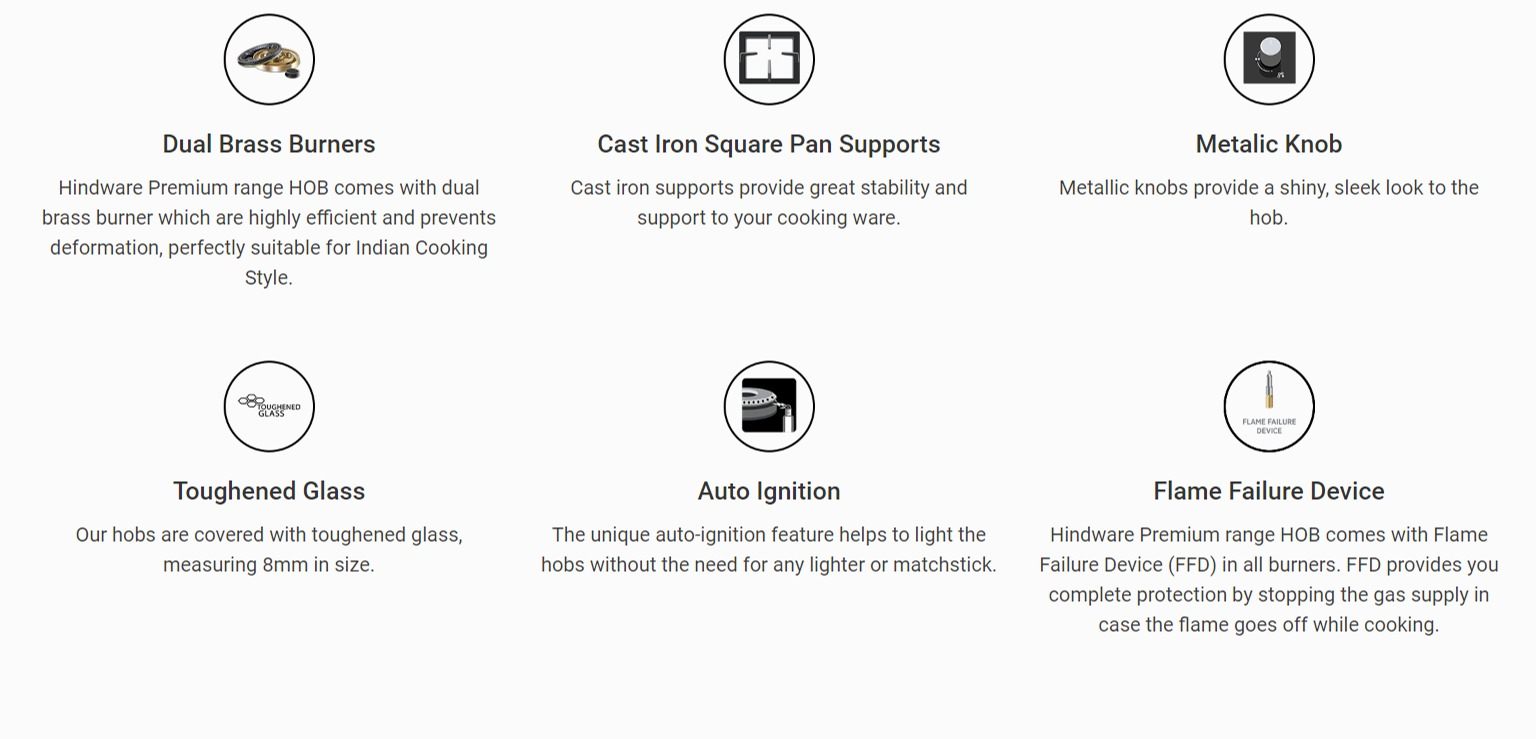Click the auto-ignition feature description text

coord(769,550)
